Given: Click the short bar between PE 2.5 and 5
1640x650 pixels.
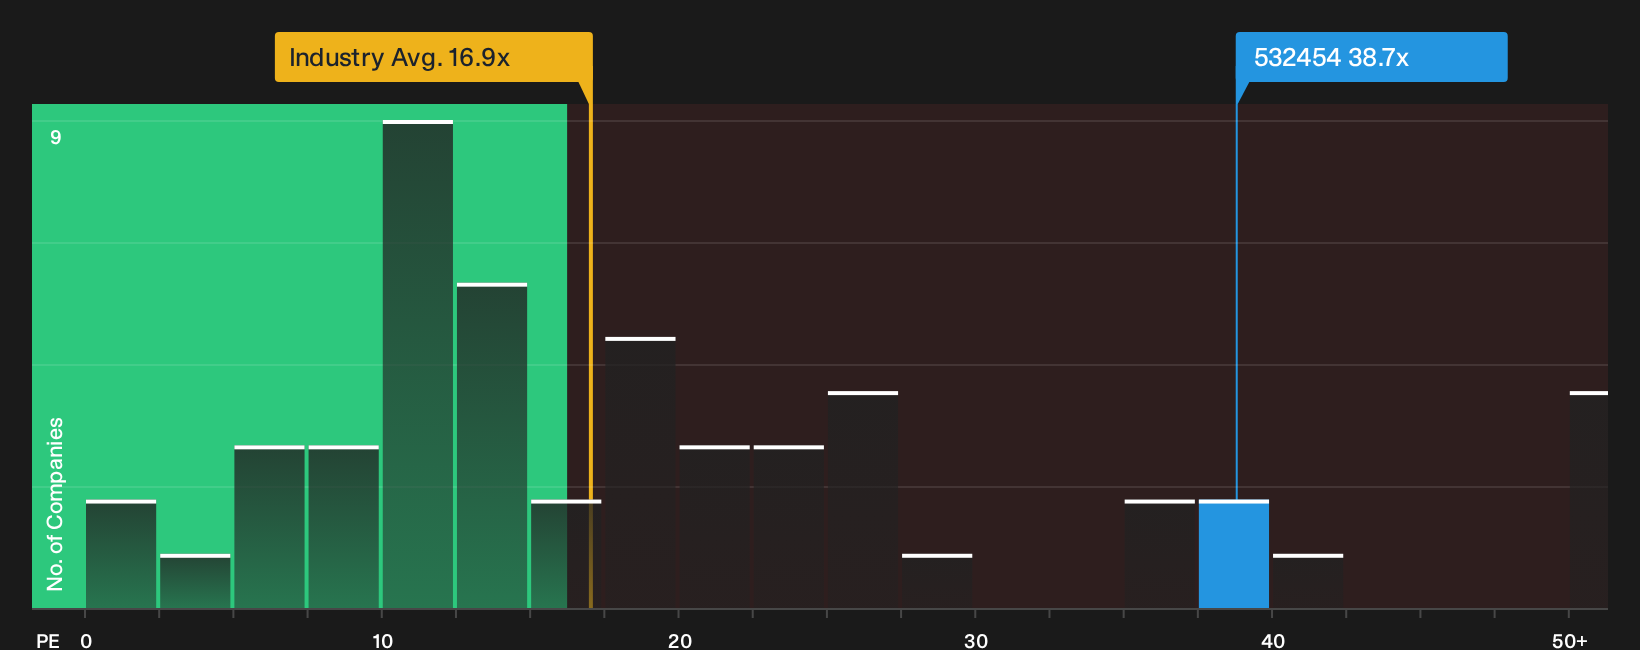Looking at the screenshot, I should [195, 581].
